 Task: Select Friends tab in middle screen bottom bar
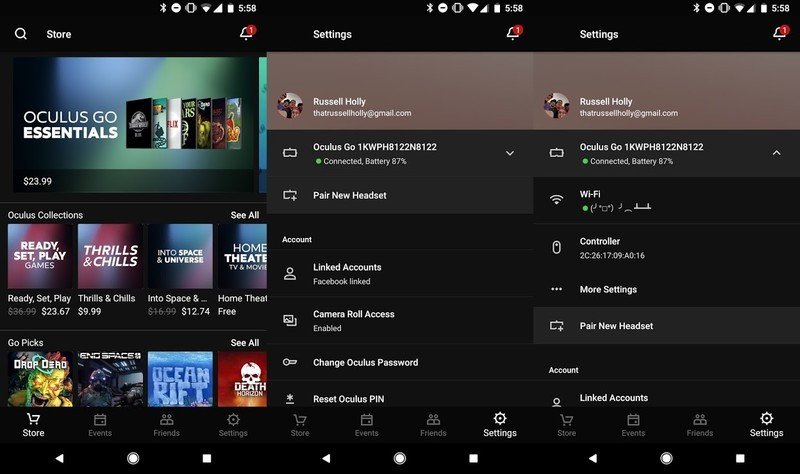point(433,425)
